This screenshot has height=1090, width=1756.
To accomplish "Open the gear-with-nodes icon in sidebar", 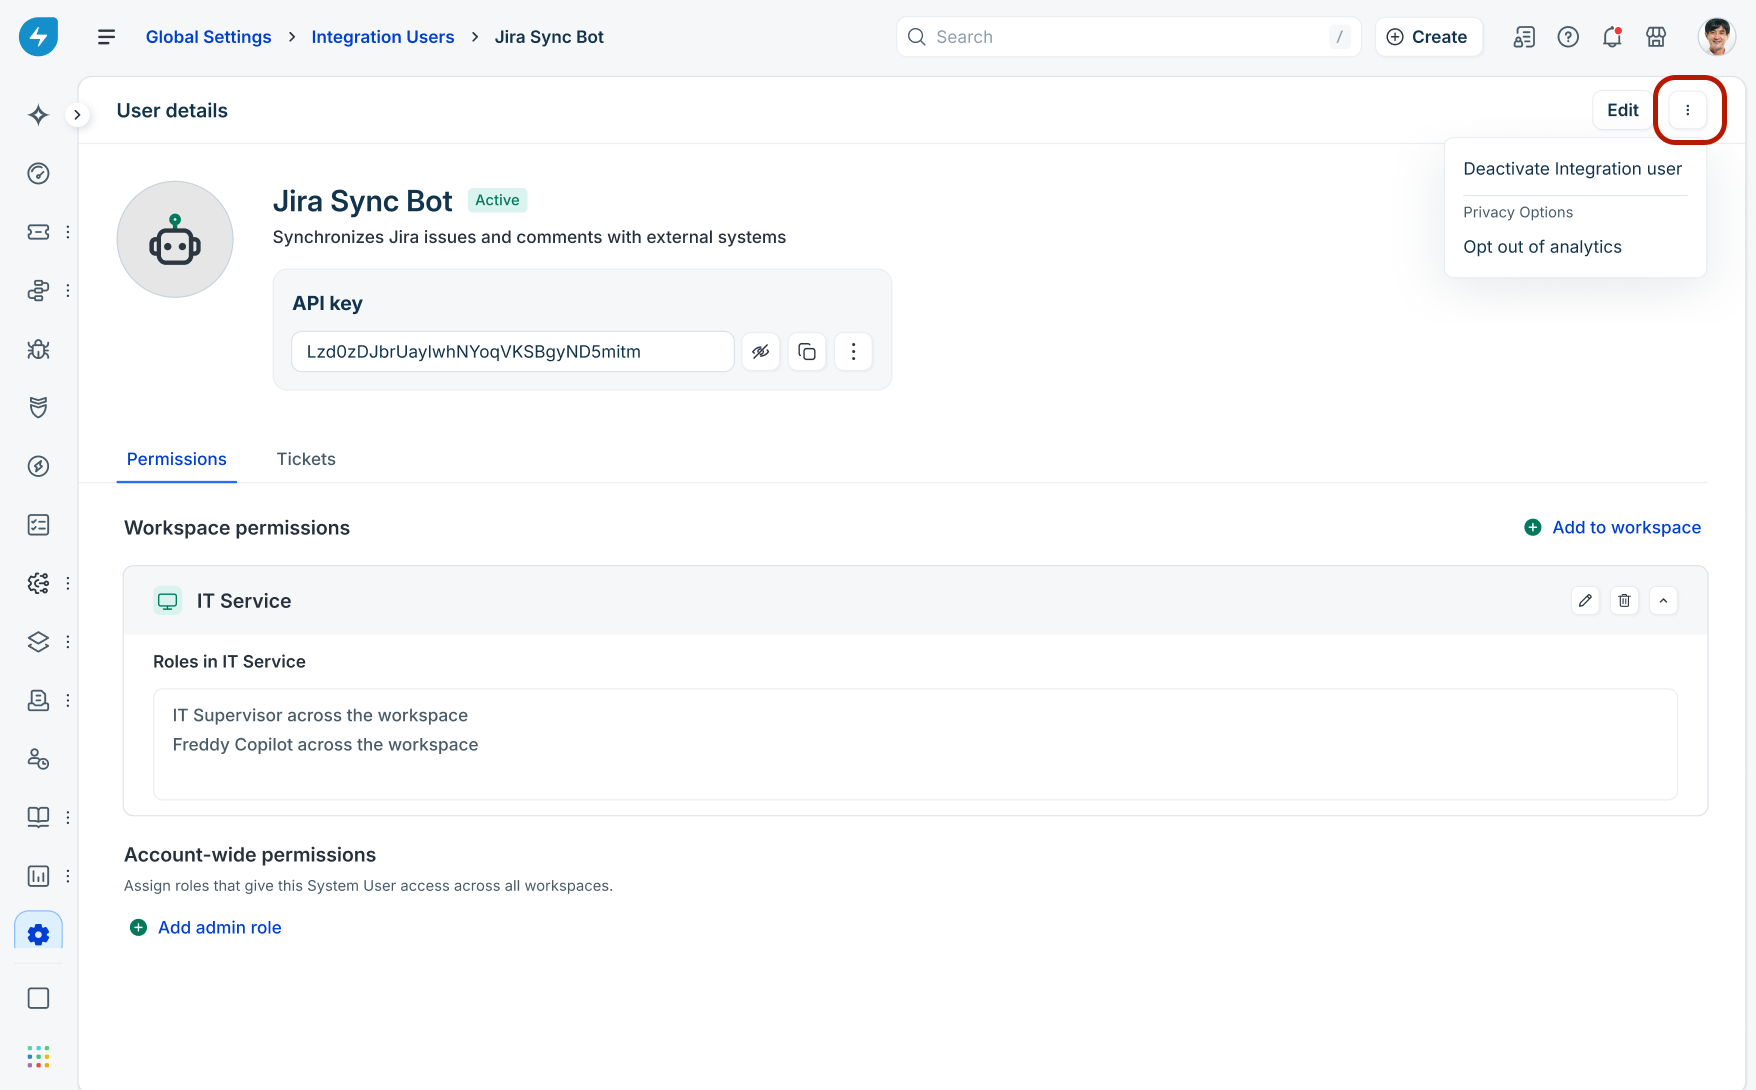I will (38, 583).
